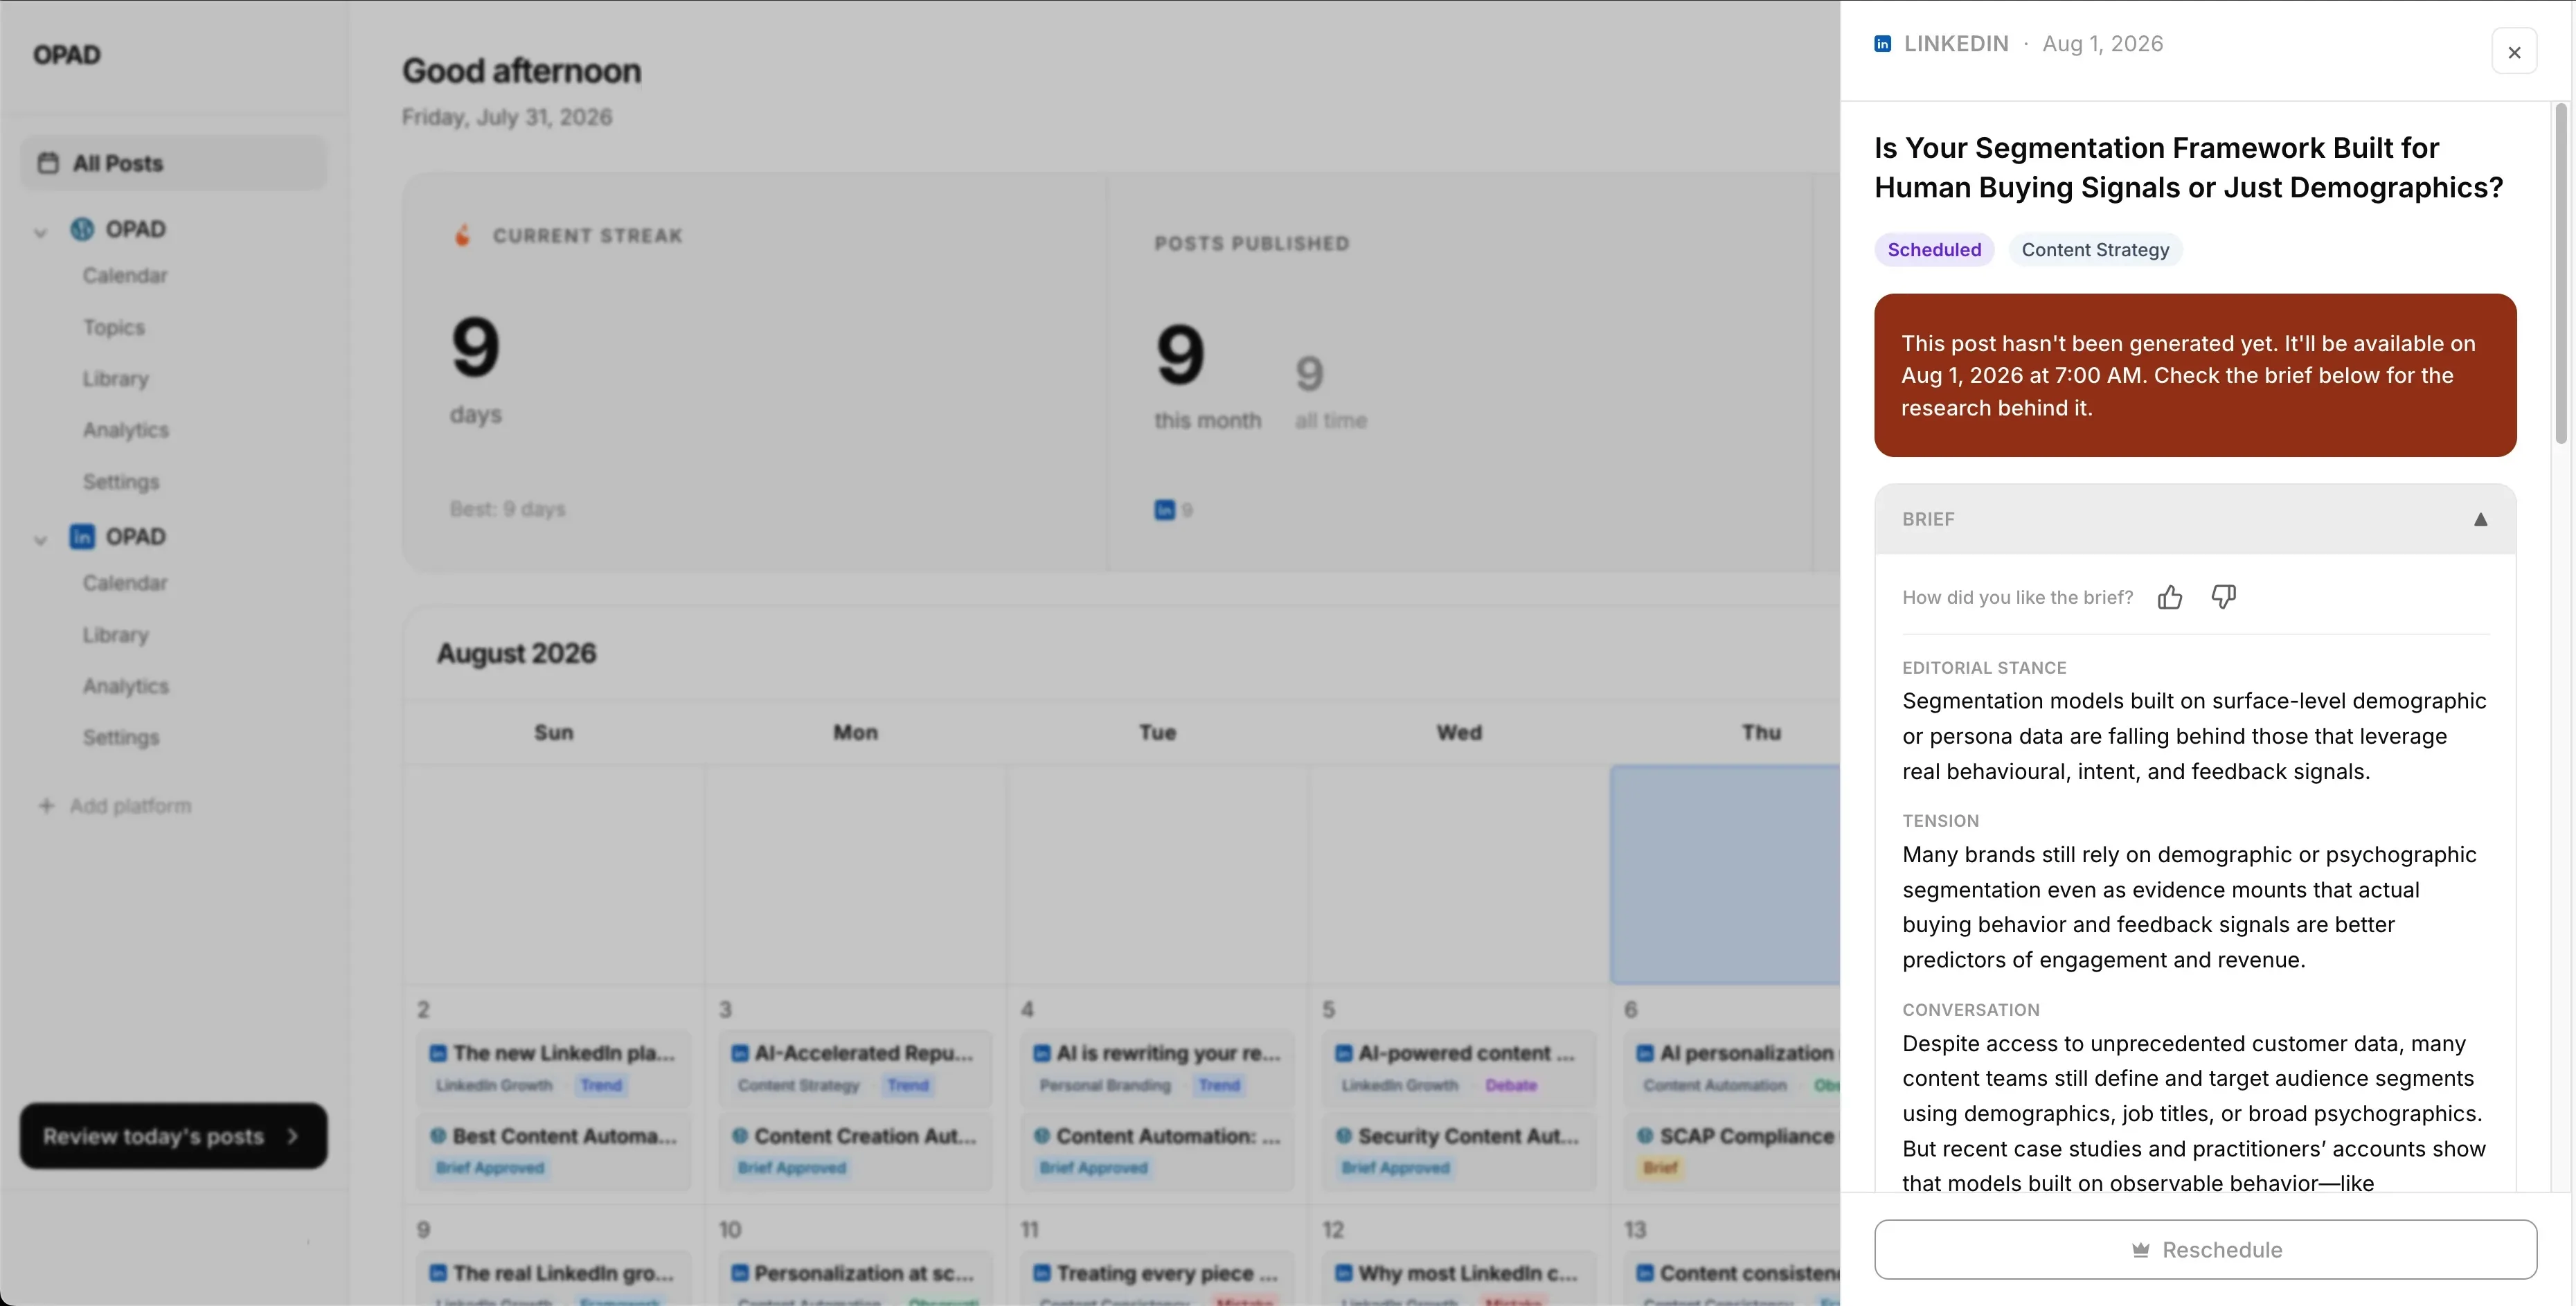
Task: Open post 'Why most LinkedIn c...'
Action: [1460, 1279]
